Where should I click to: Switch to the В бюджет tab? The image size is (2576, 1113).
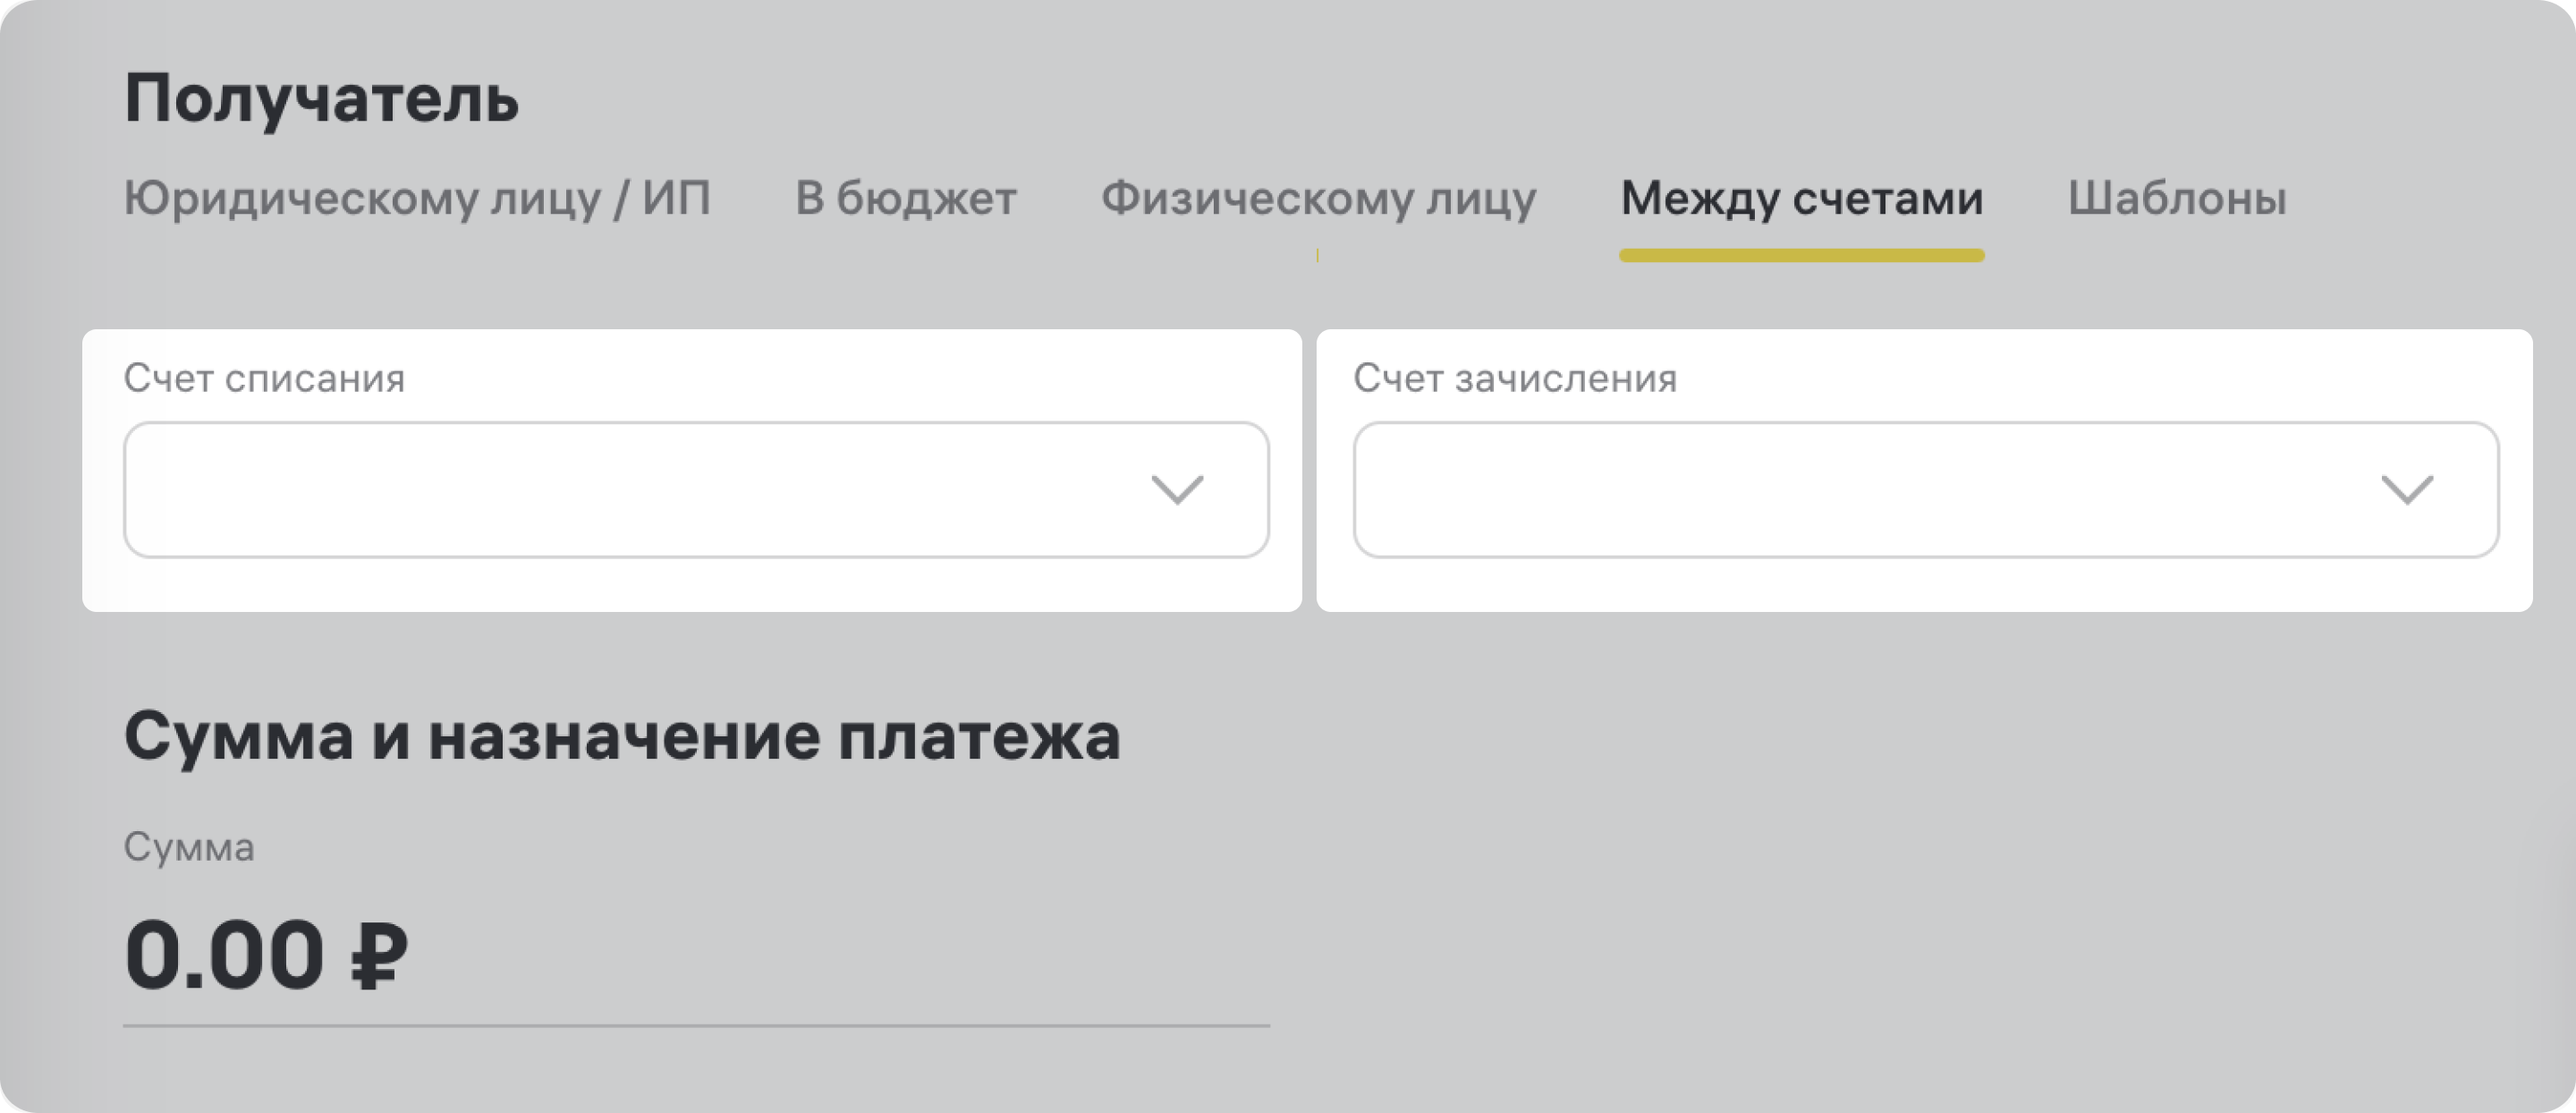[x=905, y=198]
